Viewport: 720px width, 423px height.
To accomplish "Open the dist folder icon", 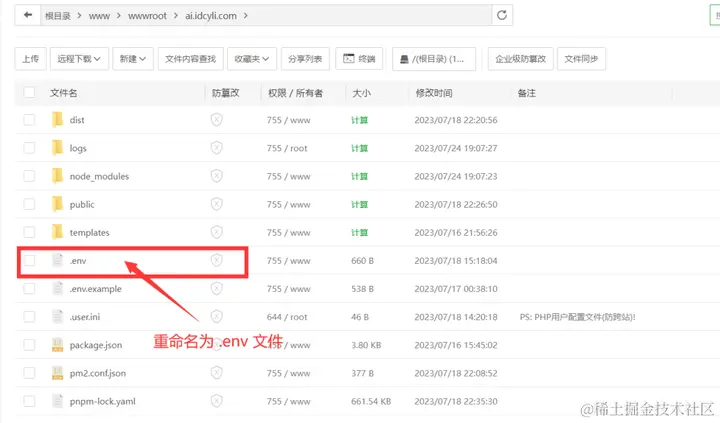I will pos(57,120).
